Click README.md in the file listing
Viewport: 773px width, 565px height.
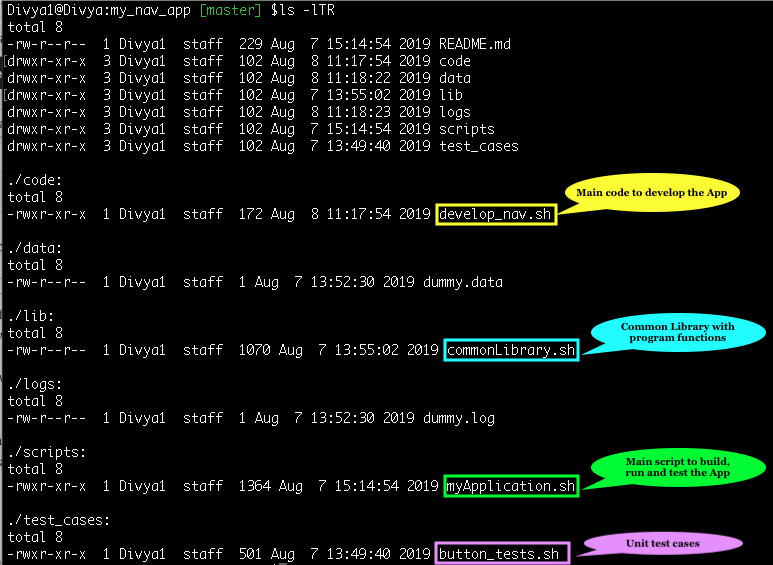(475, 44)
